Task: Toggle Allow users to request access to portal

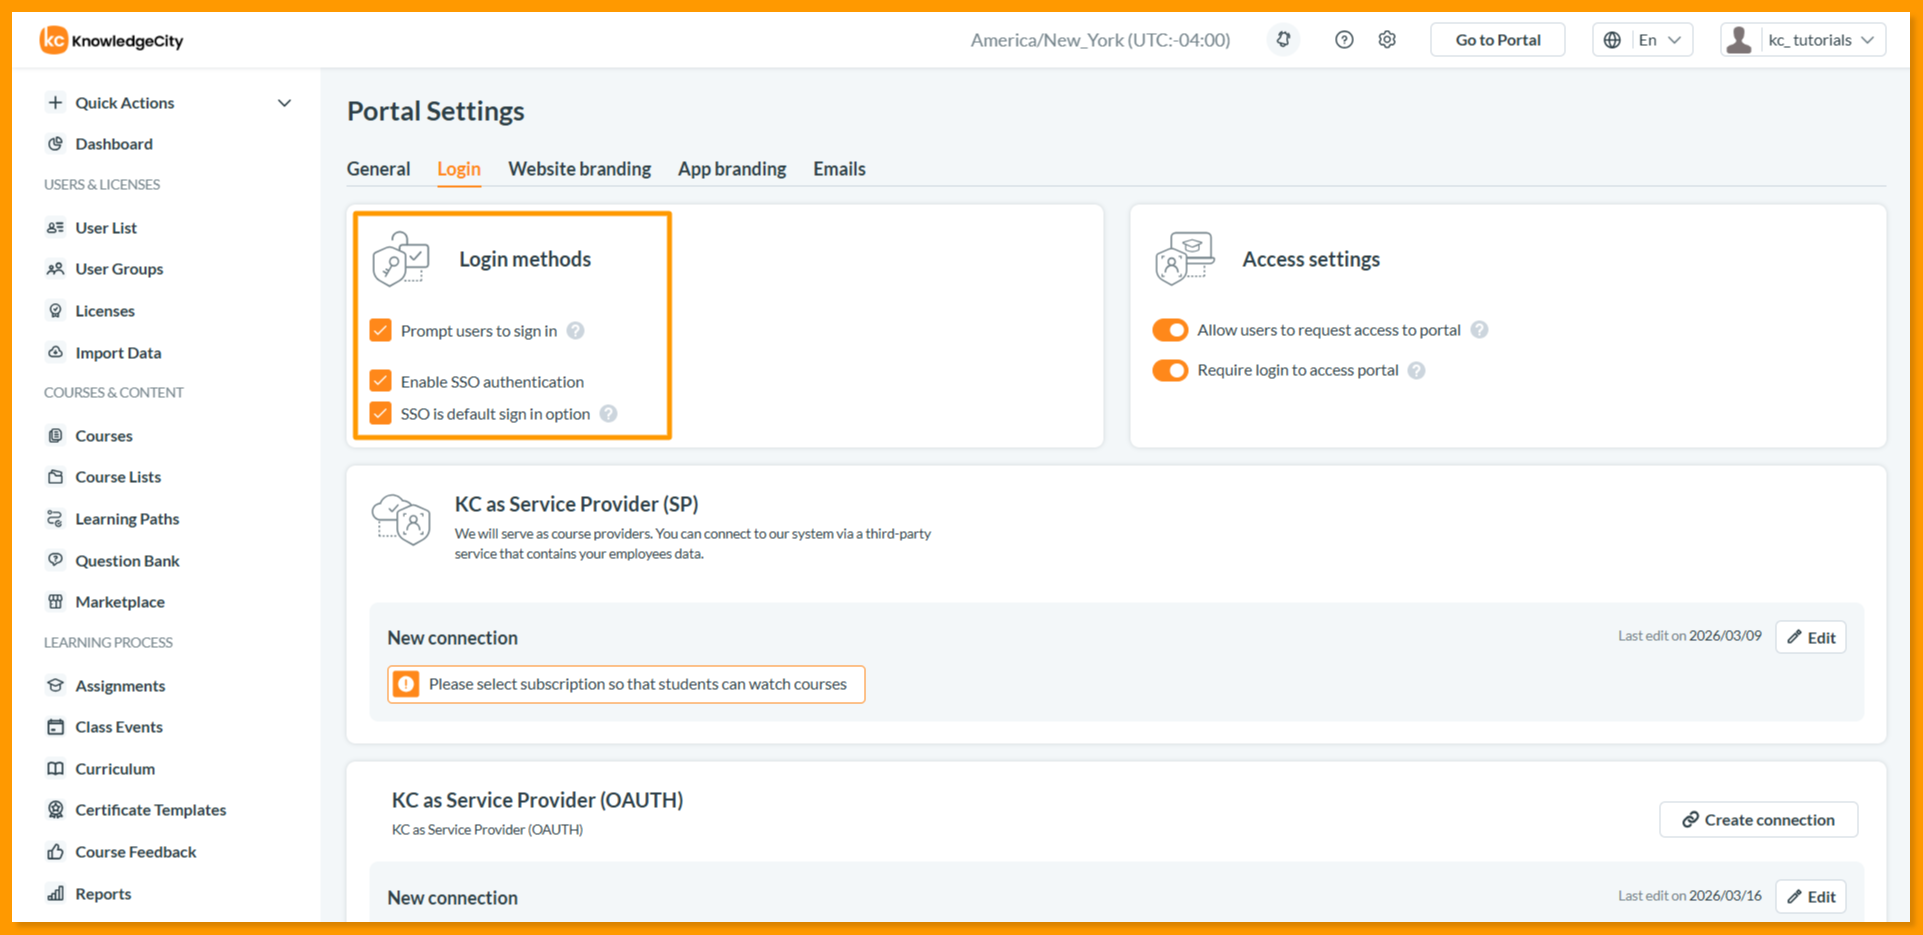Action: [x=1170, y=330]
